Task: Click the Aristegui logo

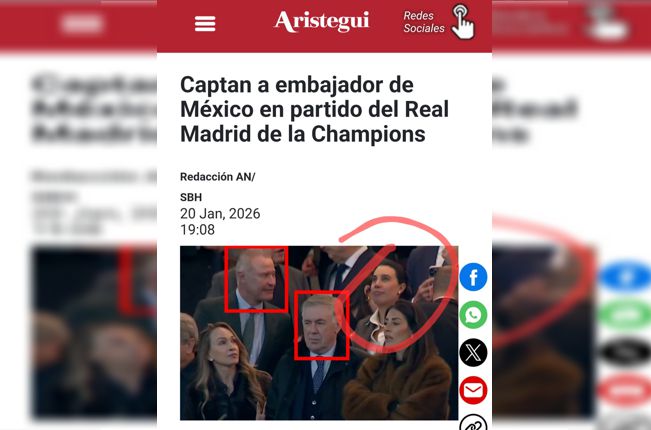Action: tap(321, 22)
